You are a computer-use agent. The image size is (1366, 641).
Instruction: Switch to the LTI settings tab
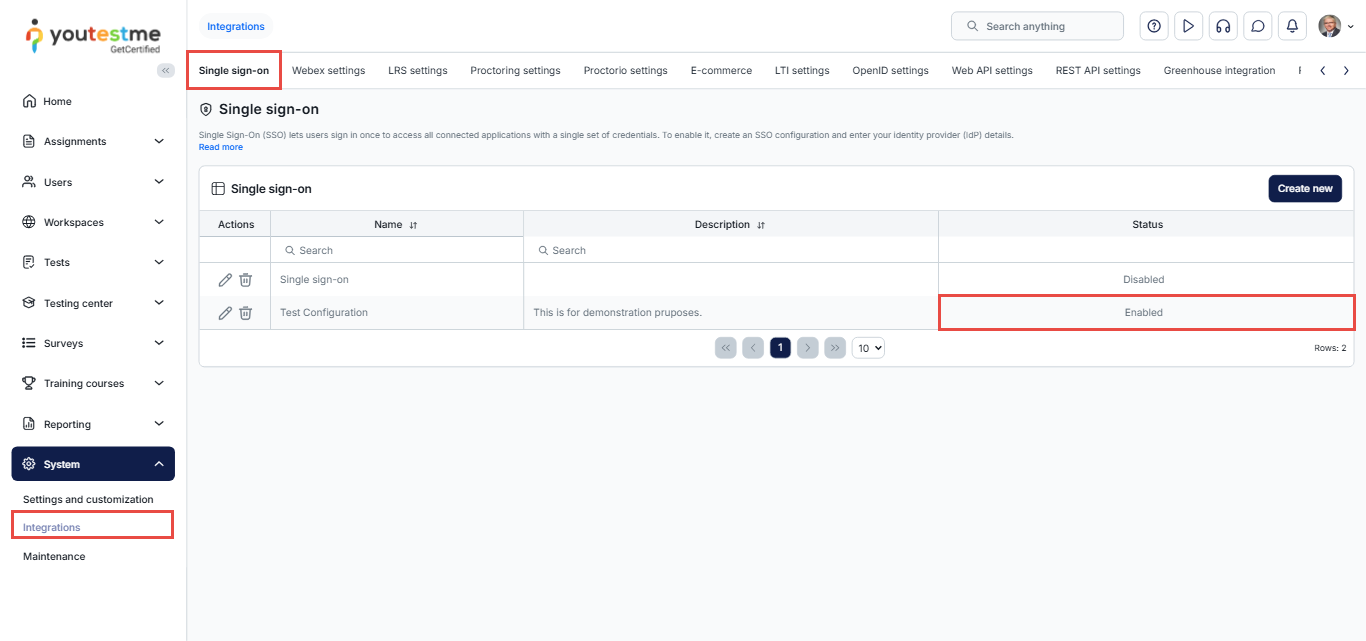tap(802, 71)
